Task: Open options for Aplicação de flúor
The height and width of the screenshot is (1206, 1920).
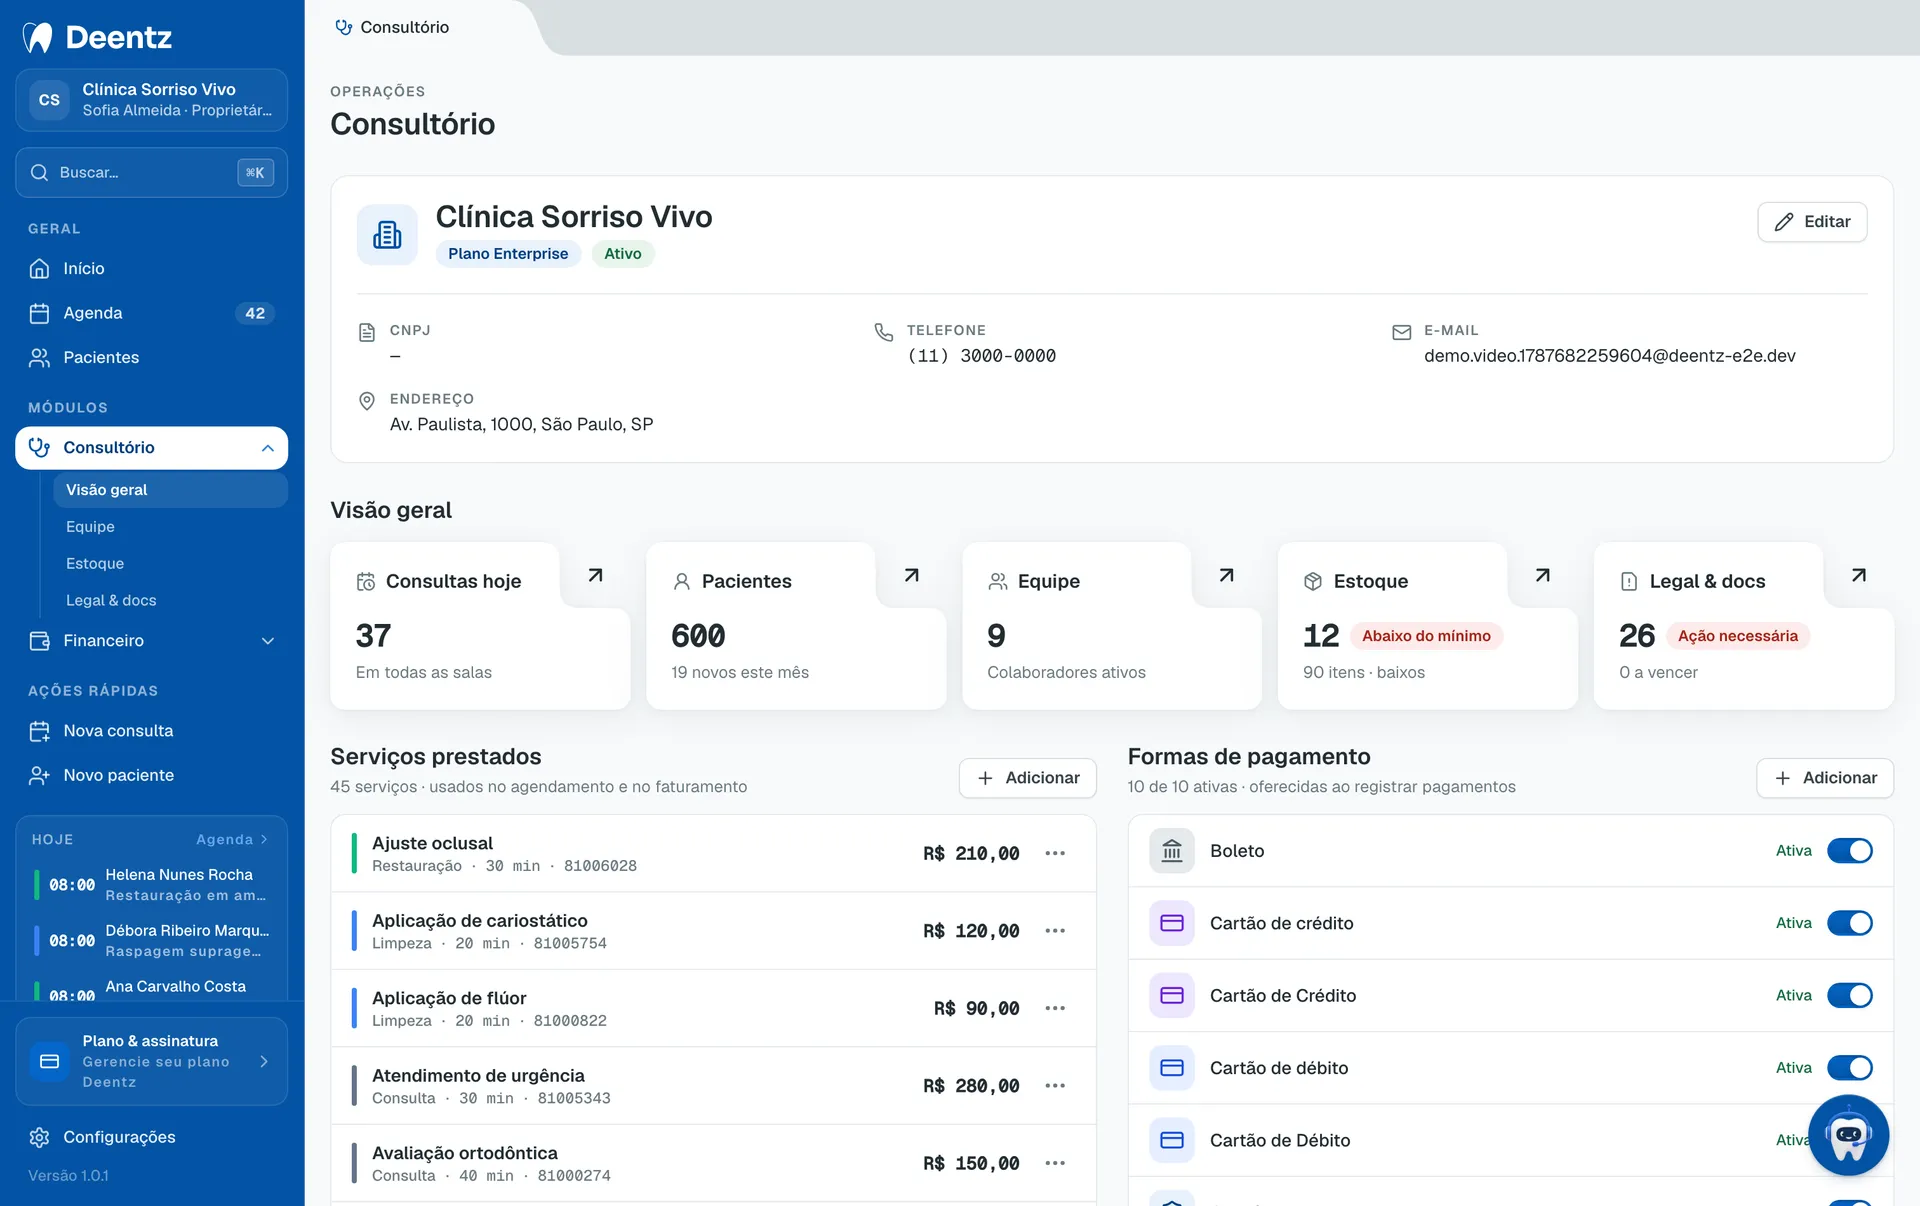Action: click(x=1055, y=1008)
